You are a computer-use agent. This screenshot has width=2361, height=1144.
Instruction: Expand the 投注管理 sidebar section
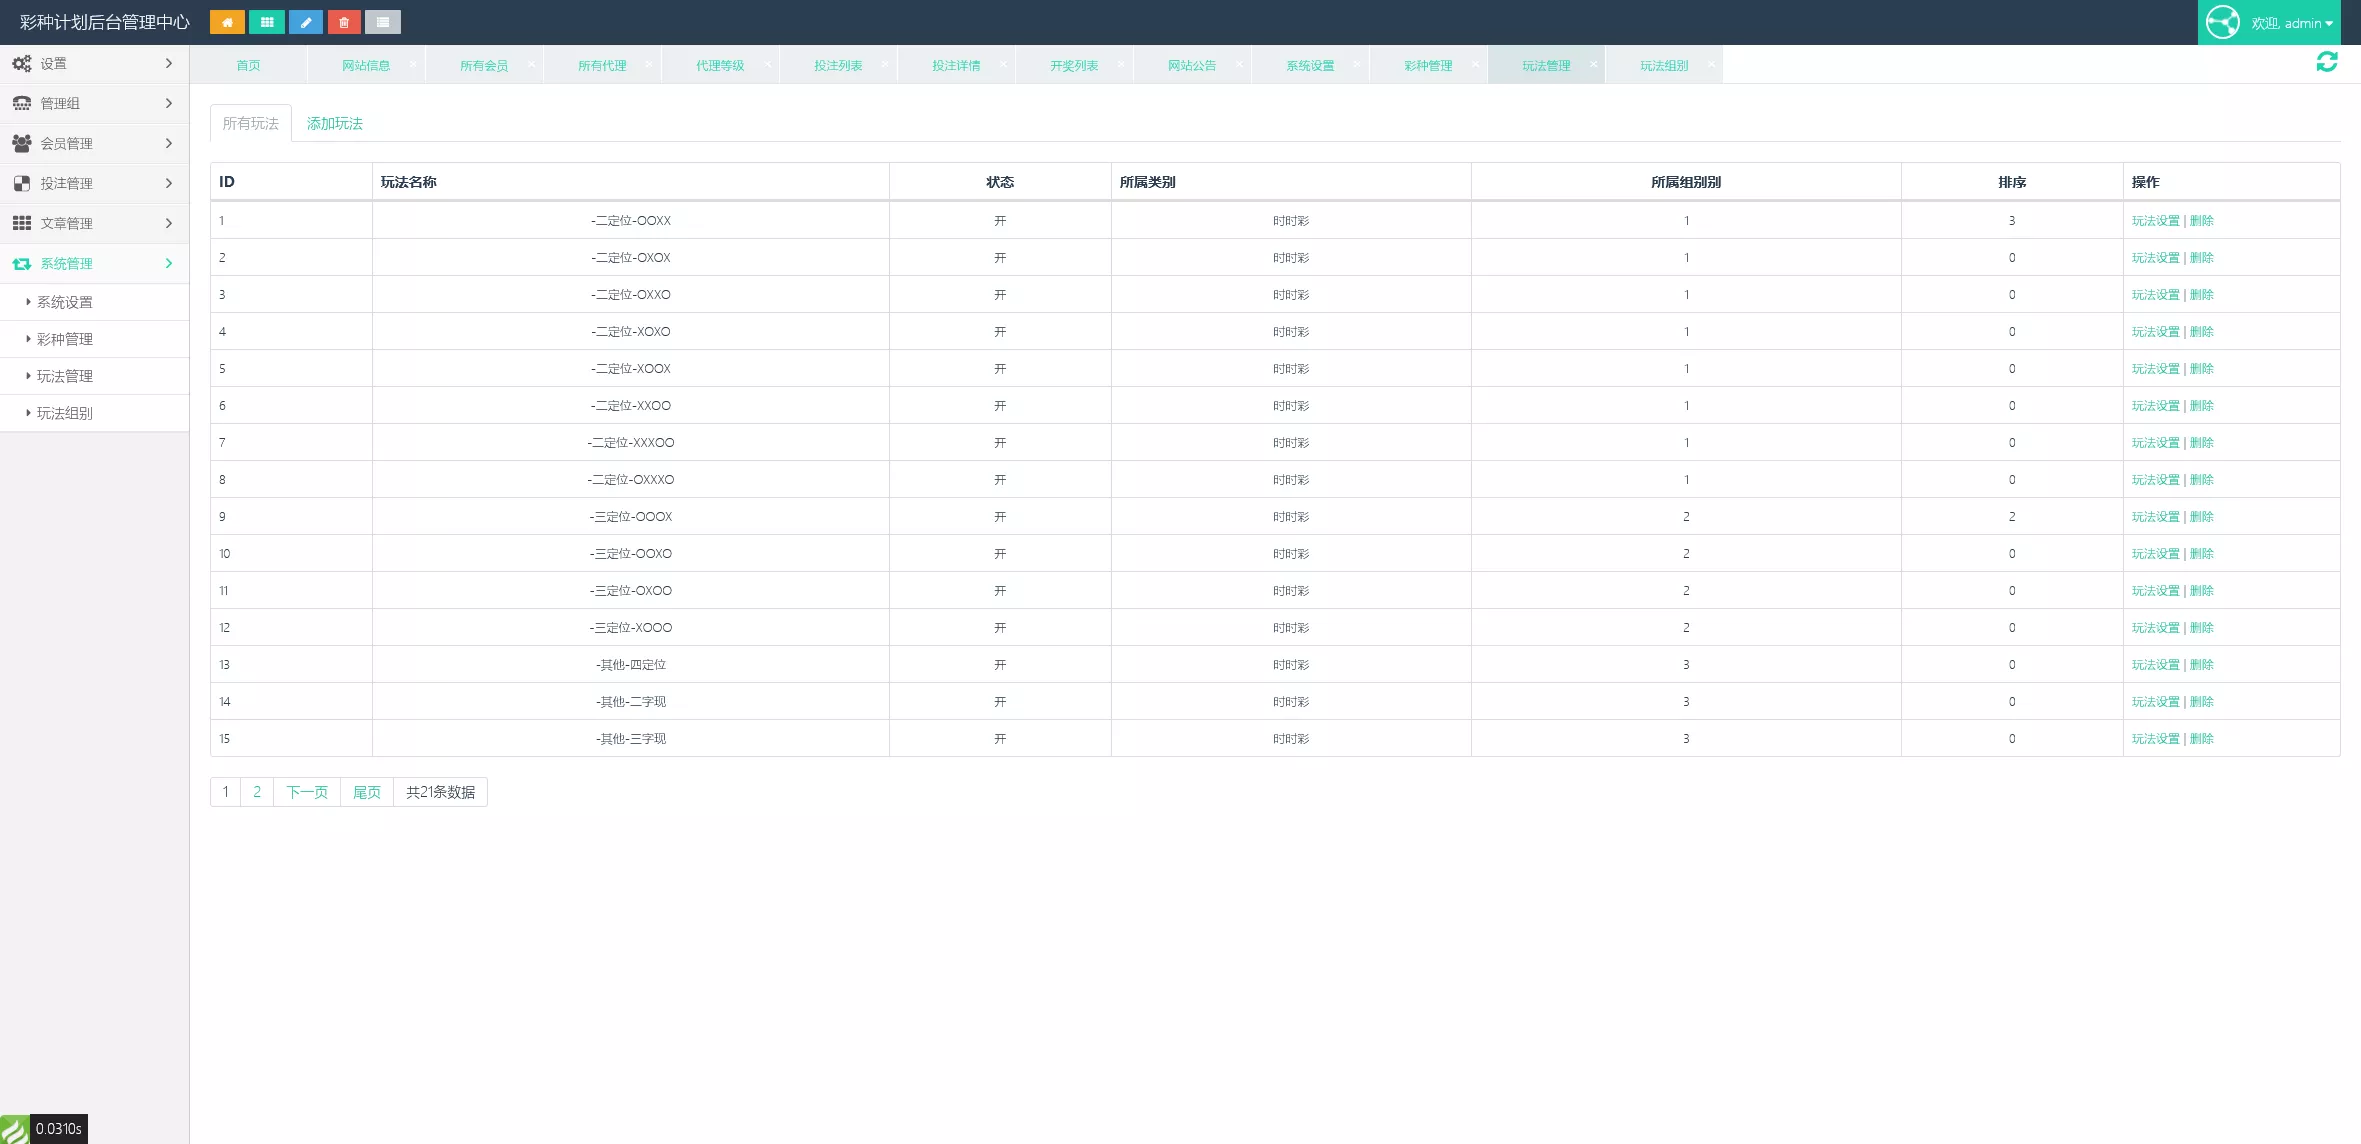click(94, 183)
